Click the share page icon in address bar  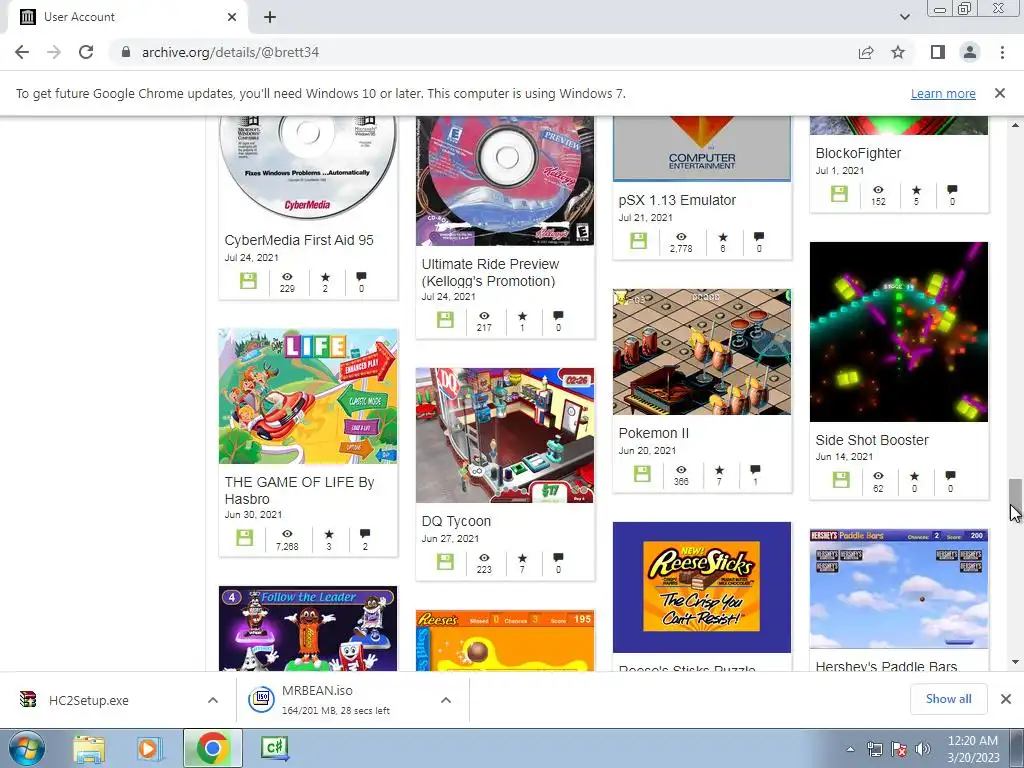(866, 52)
